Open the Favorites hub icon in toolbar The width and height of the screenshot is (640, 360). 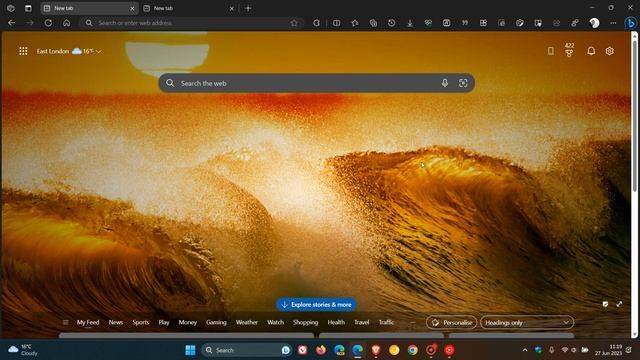(355, 23)
